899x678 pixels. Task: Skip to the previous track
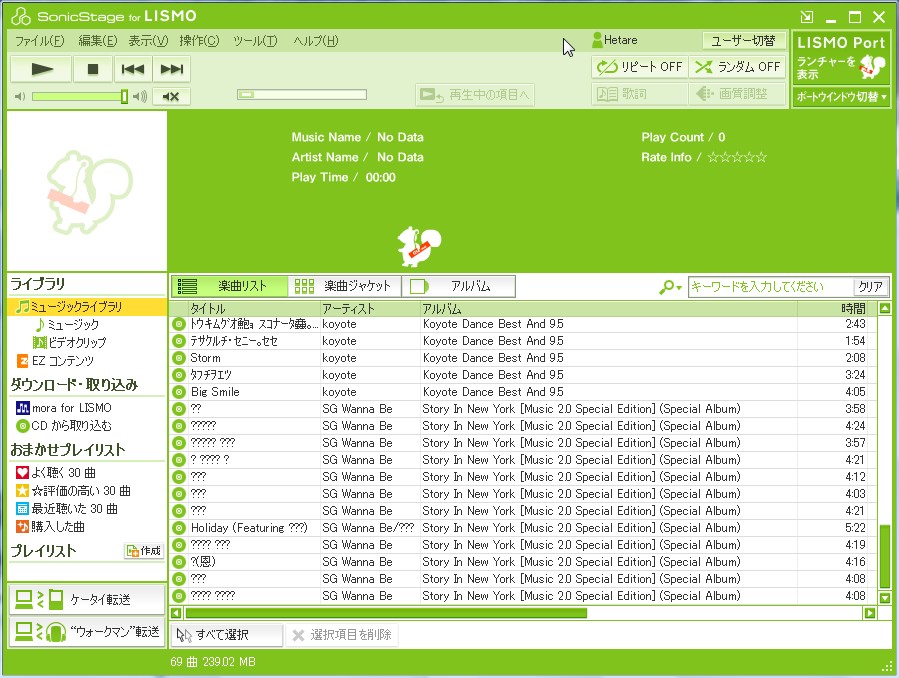click(x=132, y=69)
